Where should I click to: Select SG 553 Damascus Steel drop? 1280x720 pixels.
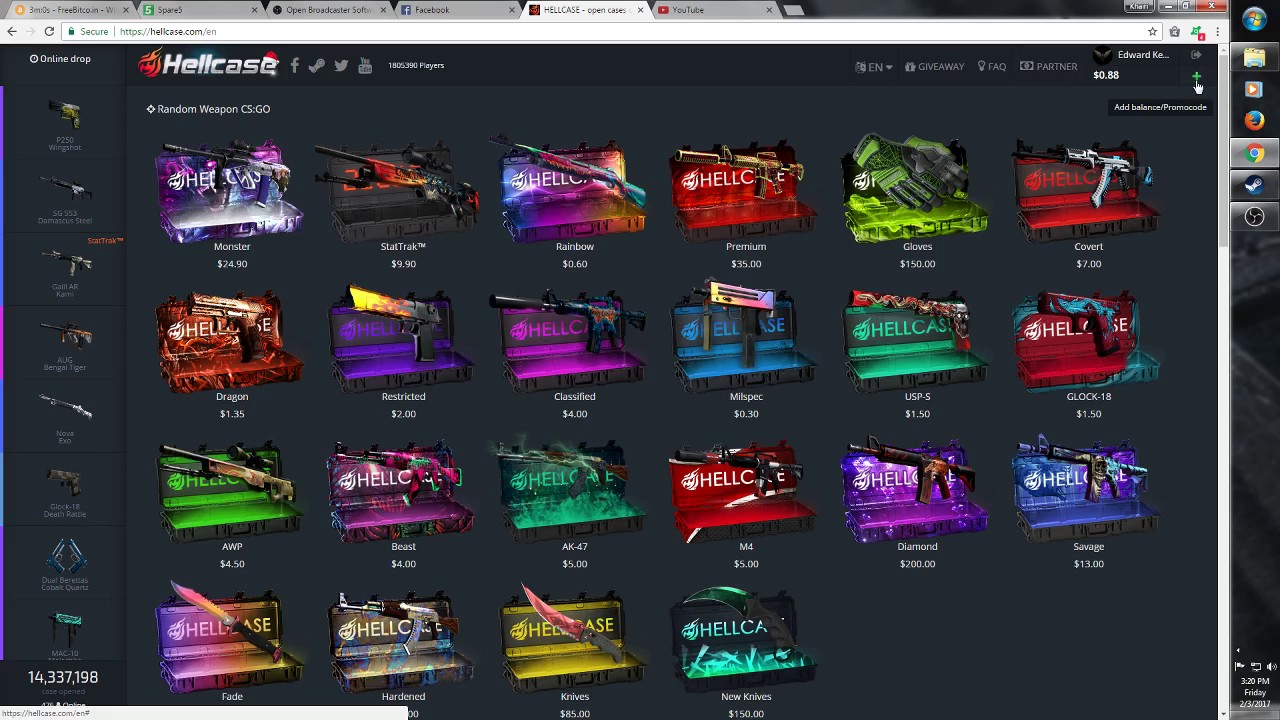[65, 198]
